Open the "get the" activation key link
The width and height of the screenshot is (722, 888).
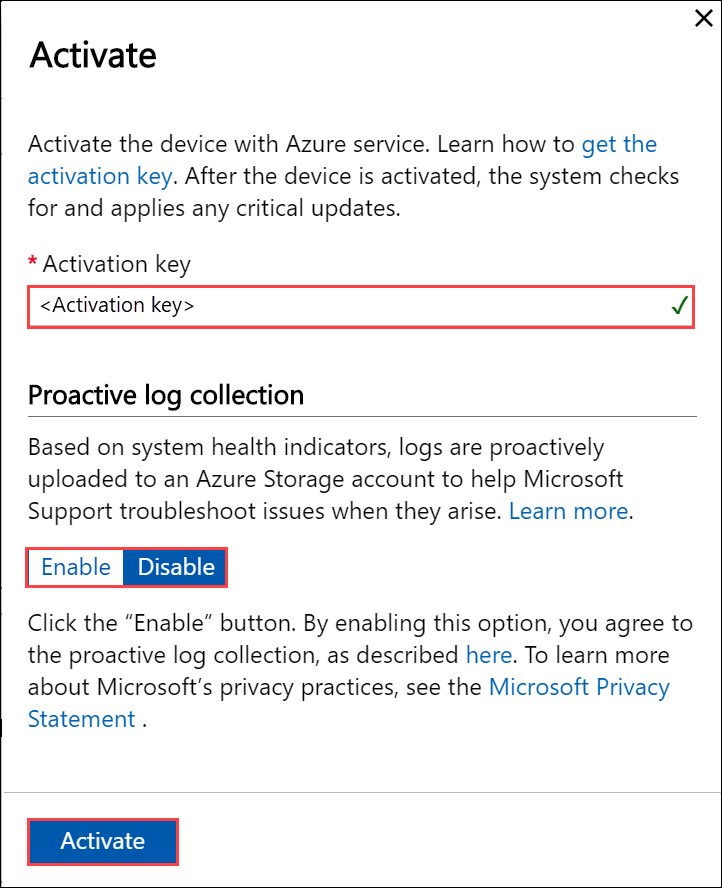619,144
